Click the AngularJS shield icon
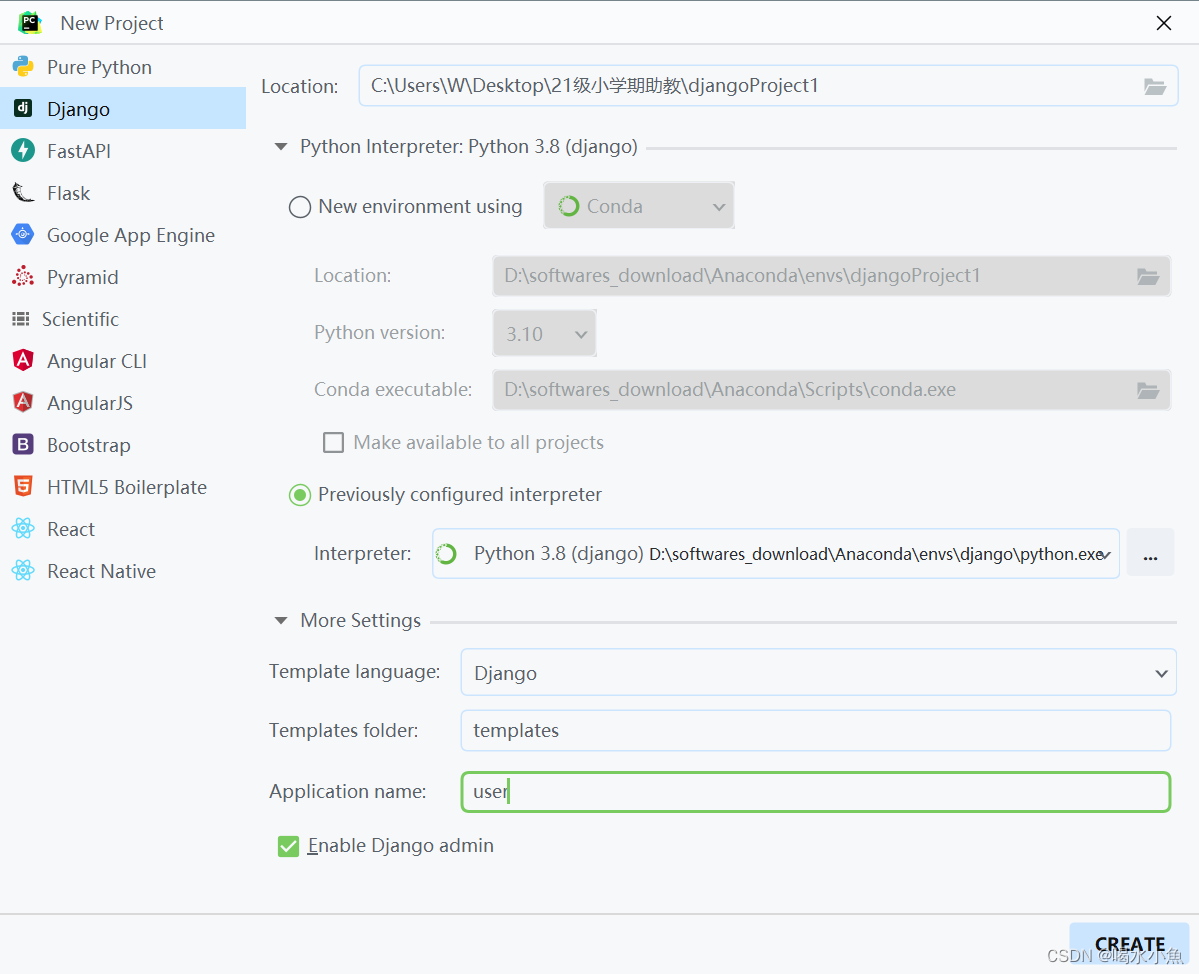Image resolution: width=1199 pixels, height=974 pixels. tap(23, 401)
